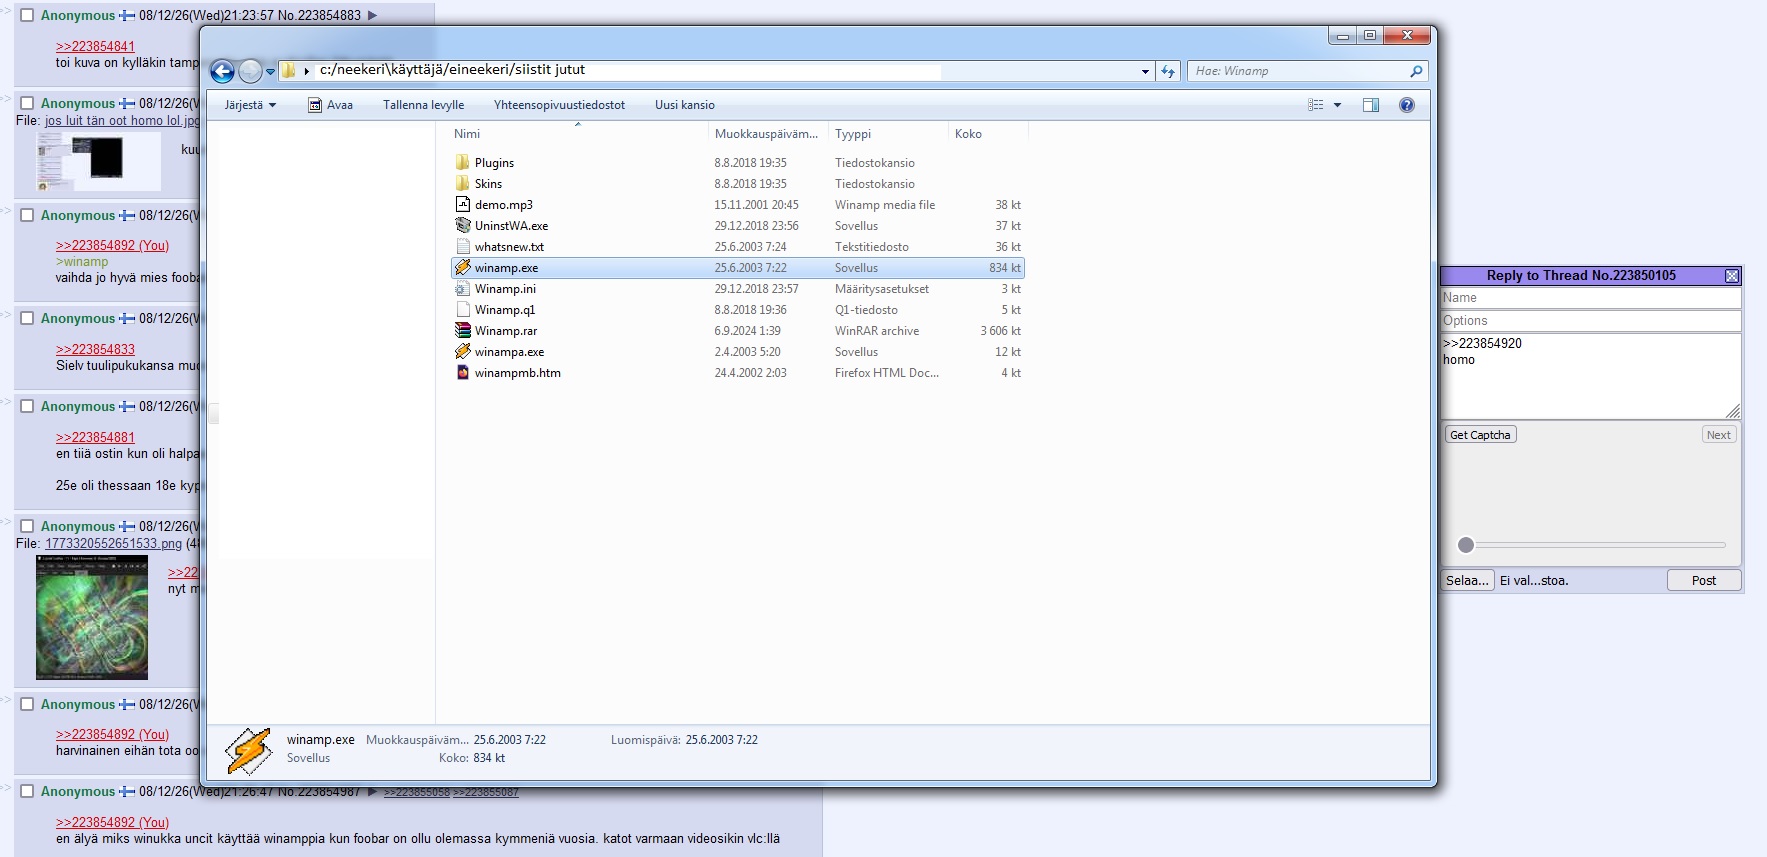Click the reply comment text area
The image size is (1767, 857).
coord(1591,376)
